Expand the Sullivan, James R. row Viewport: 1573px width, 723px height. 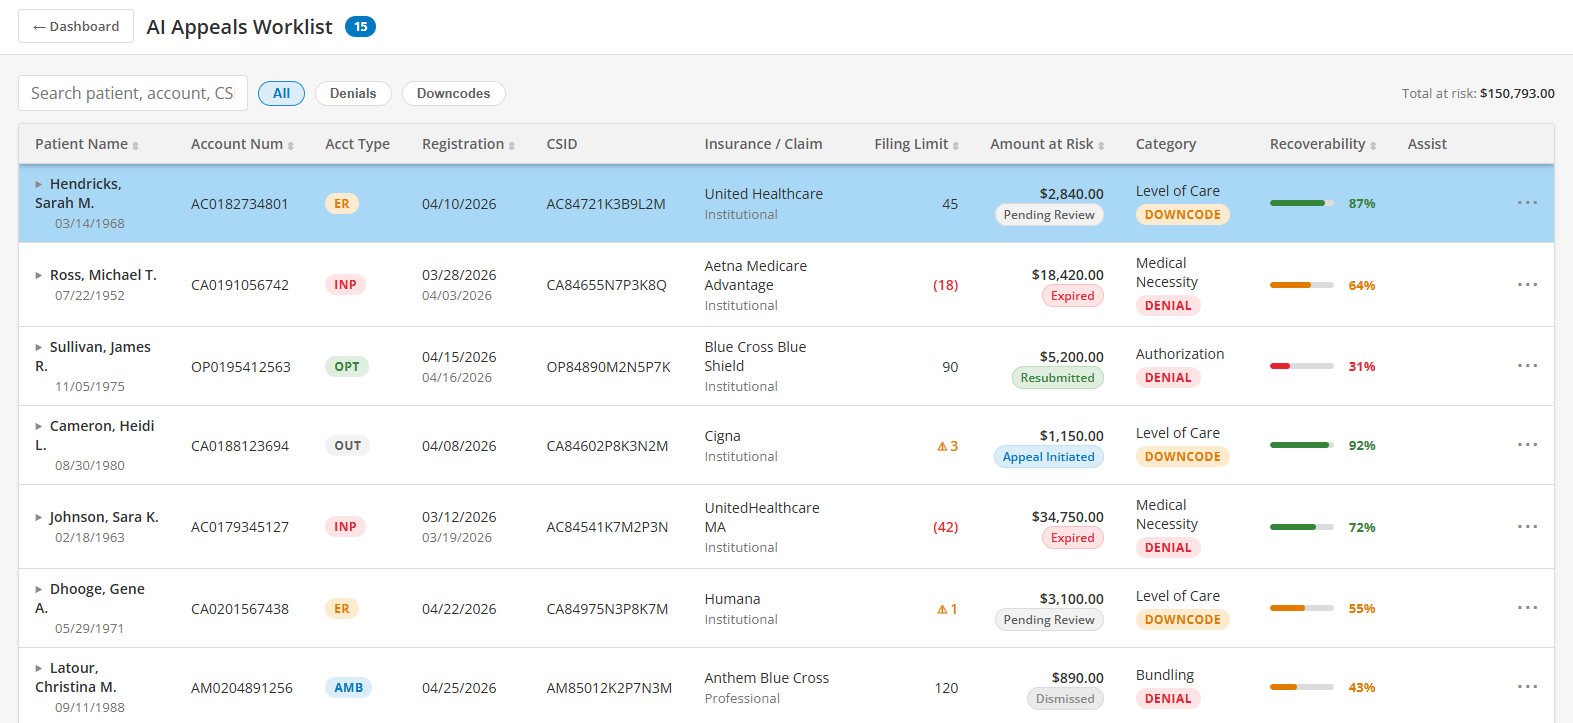point(39,347)
